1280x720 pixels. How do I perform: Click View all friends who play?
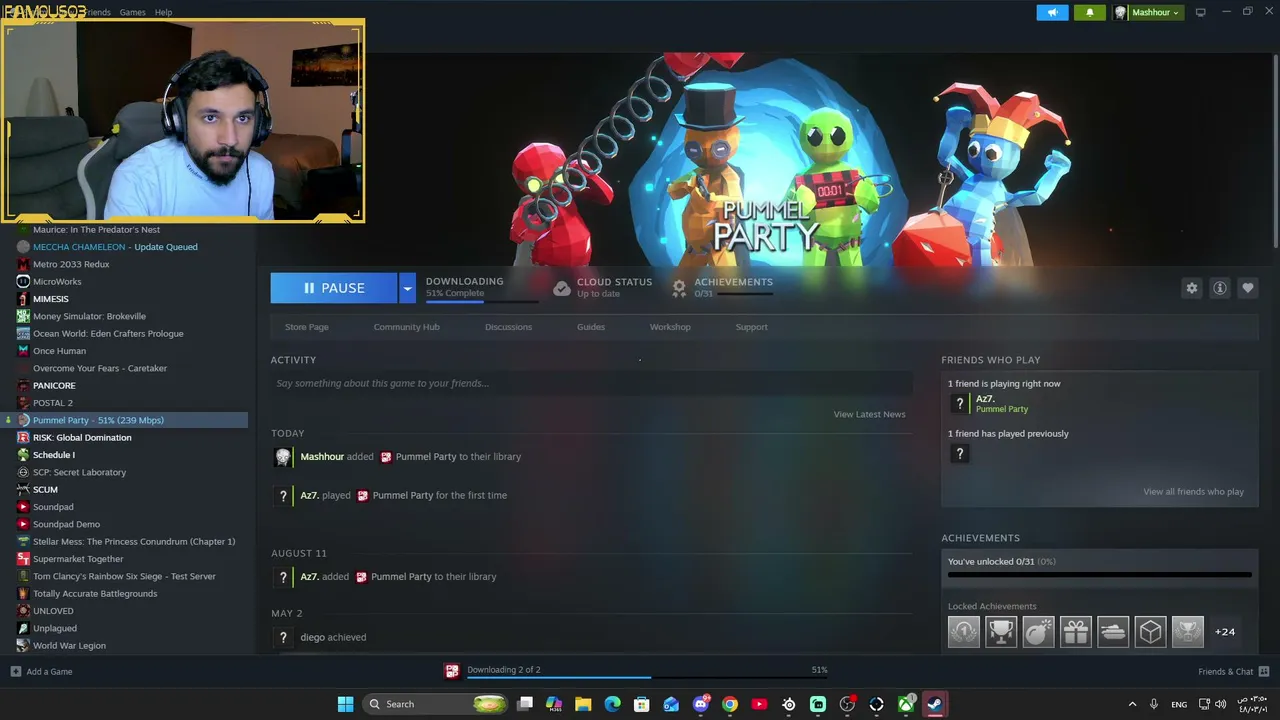[1193, 492]
